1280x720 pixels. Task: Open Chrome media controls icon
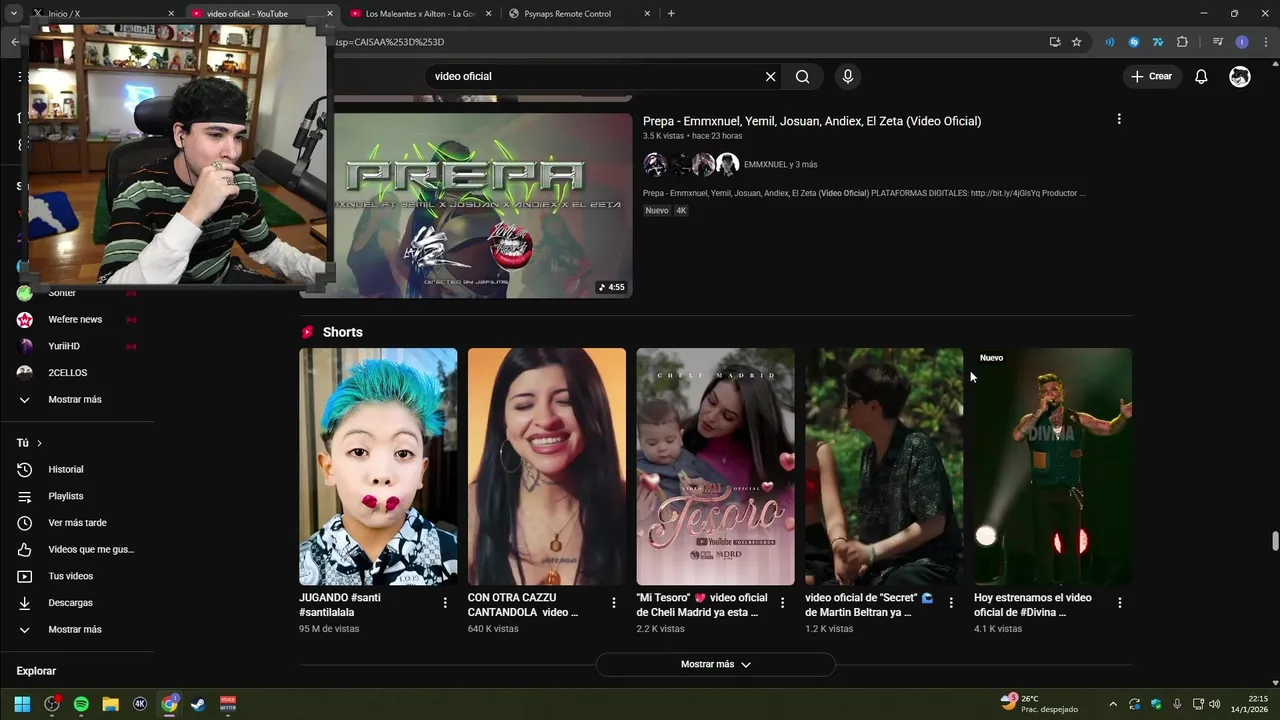pyautogui.click(x=1217, y=42)
